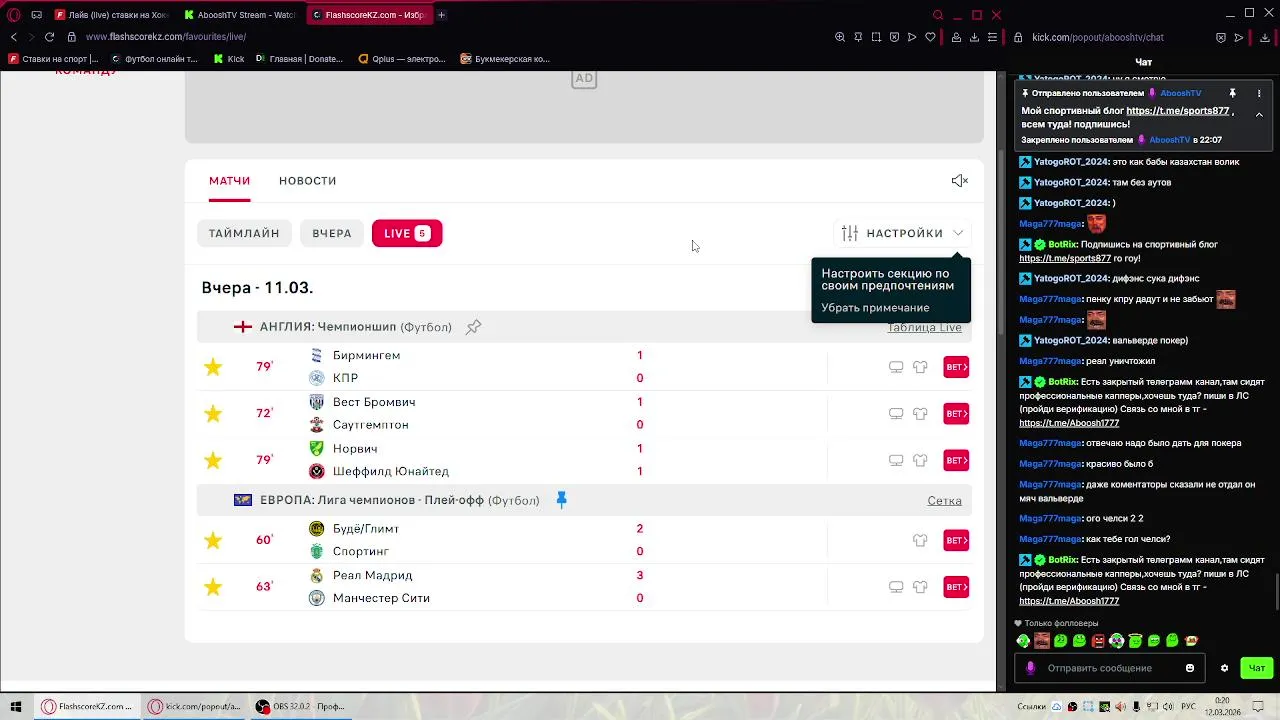Screen dimensions: 1280x720
Task: Switch to НОВОСТИ tab
Action: [x=307, y=181]
